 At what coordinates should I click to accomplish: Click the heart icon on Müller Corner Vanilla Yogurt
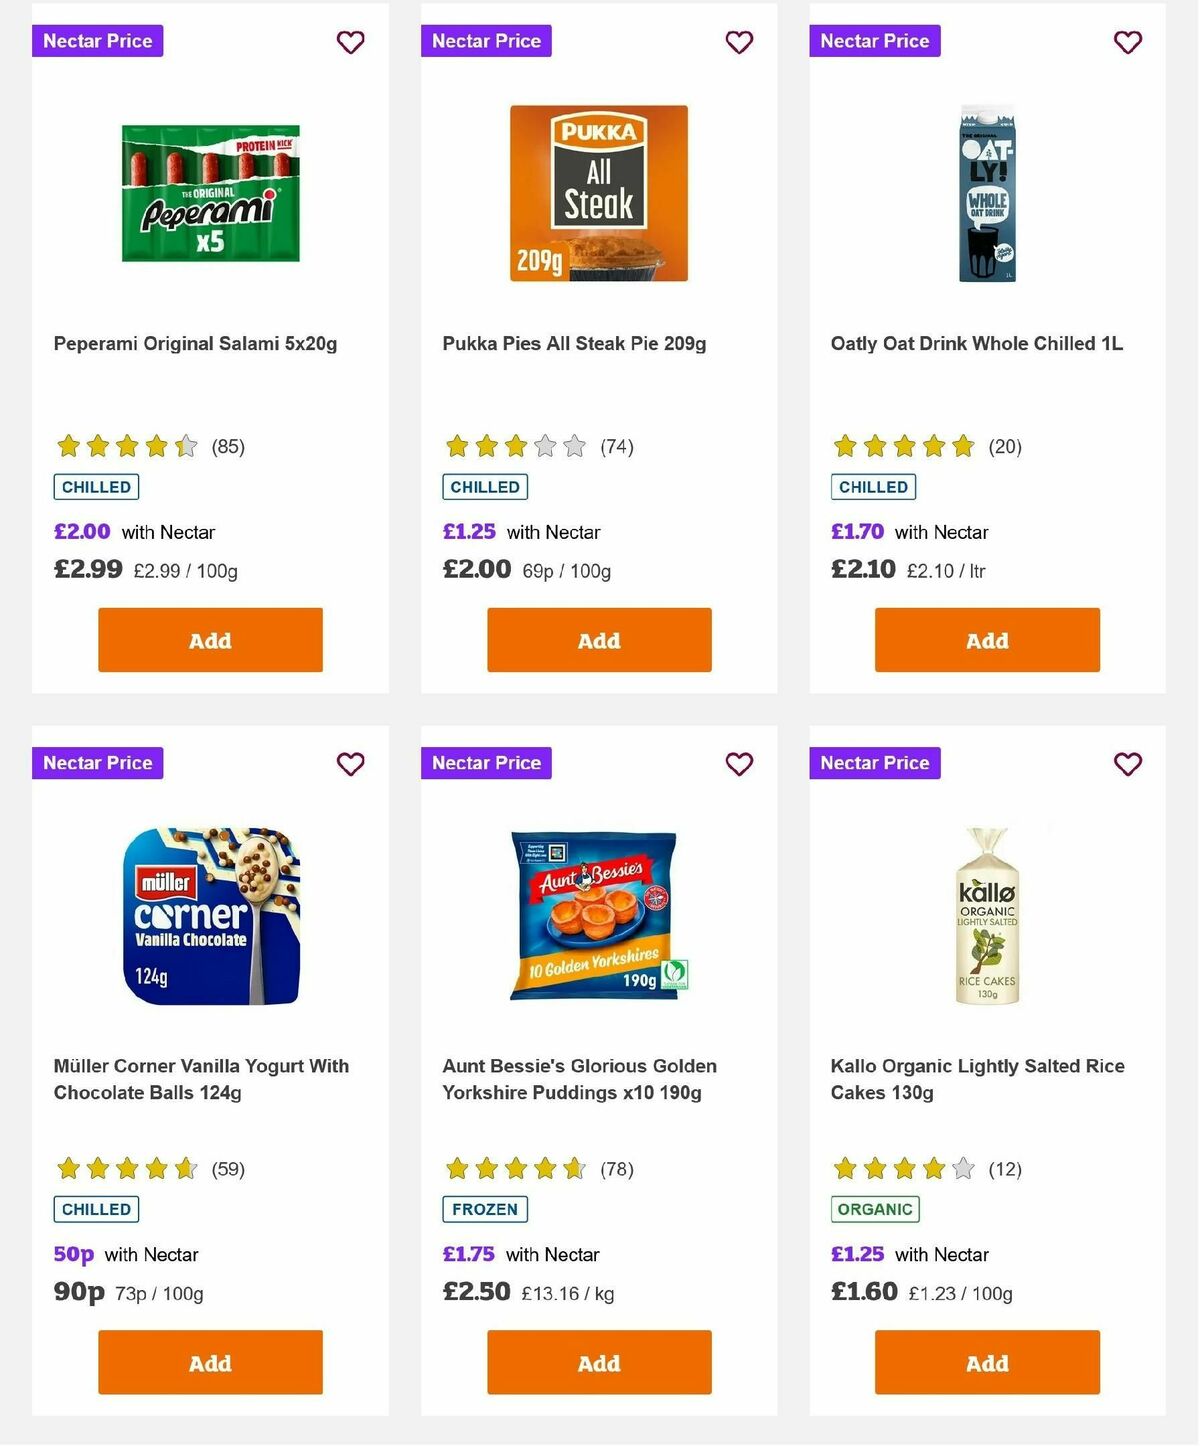(x=350, y=764)
